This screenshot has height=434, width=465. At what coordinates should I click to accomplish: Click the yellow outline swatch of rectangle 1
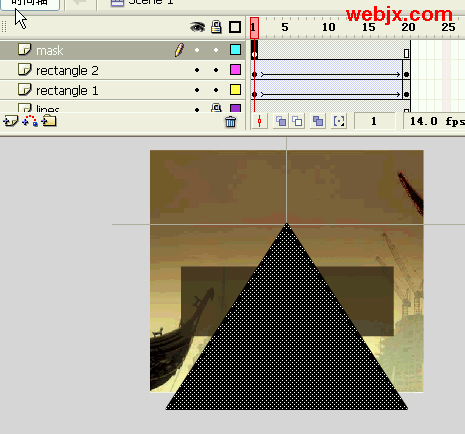click(235, 90)
